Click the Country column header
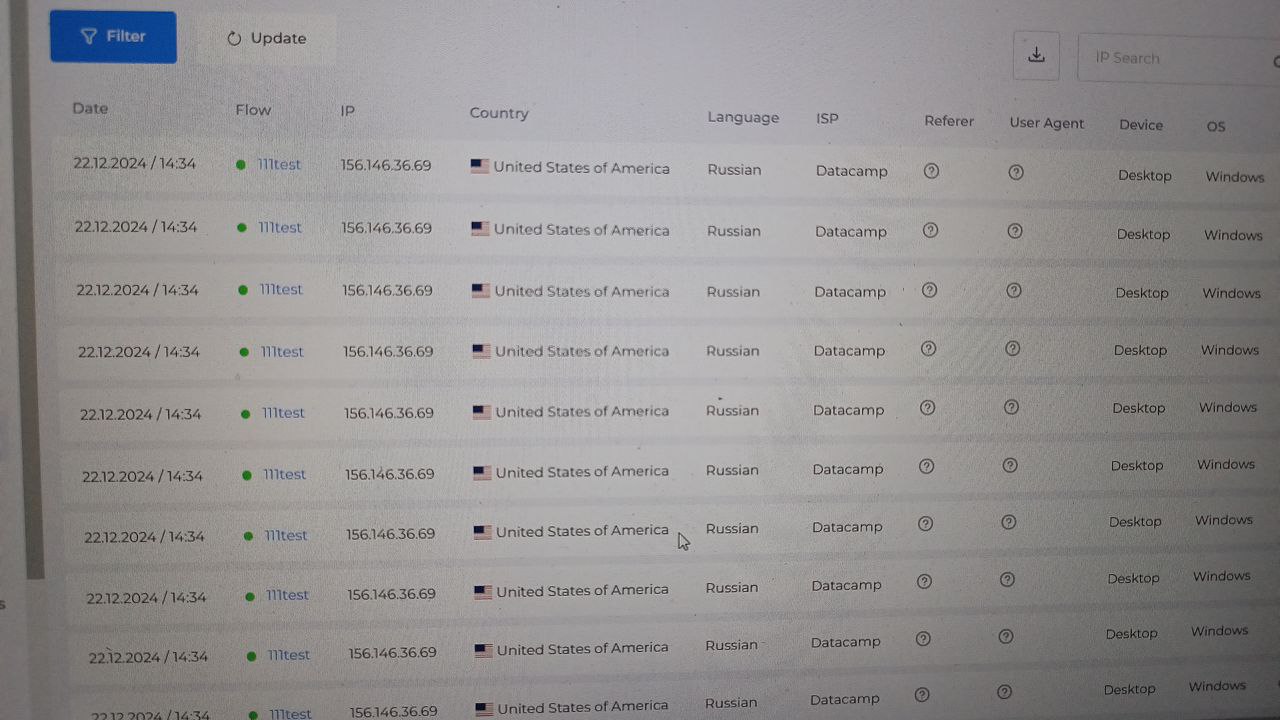Screen dimensions: 1280x720 [x=499, y=113]
